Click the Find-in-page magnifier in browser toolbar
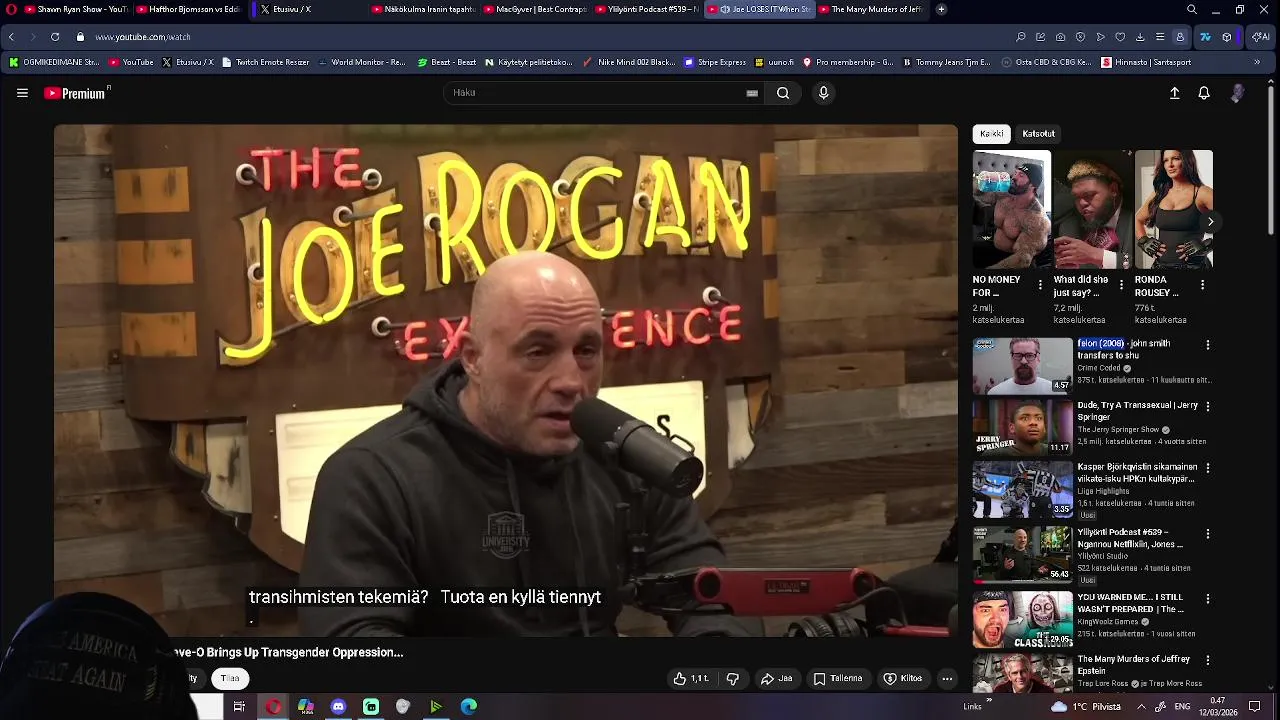Screen dimensions: 1280x720 click(x=1021, y=37)
